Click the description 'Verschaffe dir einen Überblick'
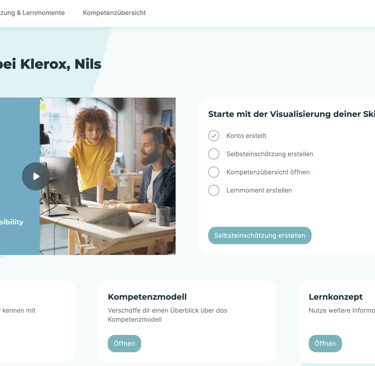Viewport: 375px width, 366px height. pyautogui.click(x=167, y=315)
